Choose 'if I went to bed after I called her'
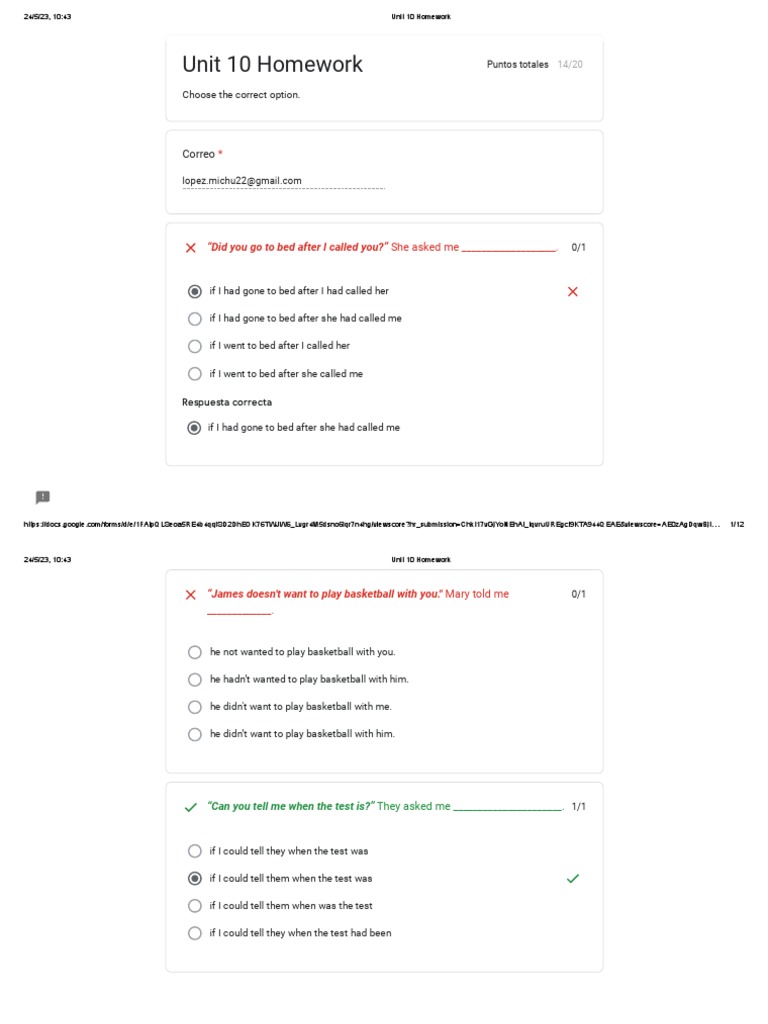The image size is (768, 1024). click(195, 346)
